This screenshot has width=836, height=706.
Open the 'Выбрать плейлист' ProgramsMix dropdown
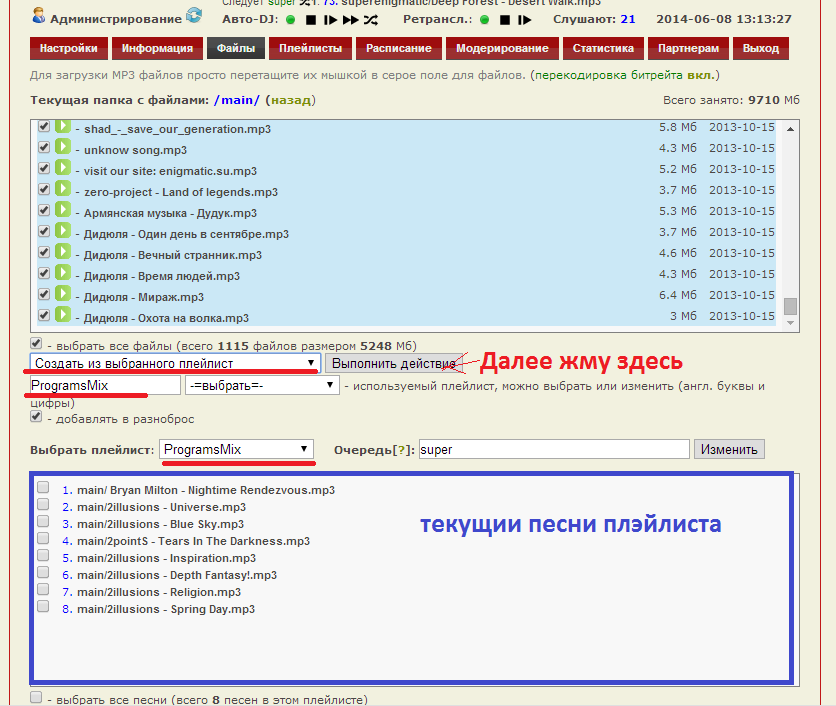point(237,450)
